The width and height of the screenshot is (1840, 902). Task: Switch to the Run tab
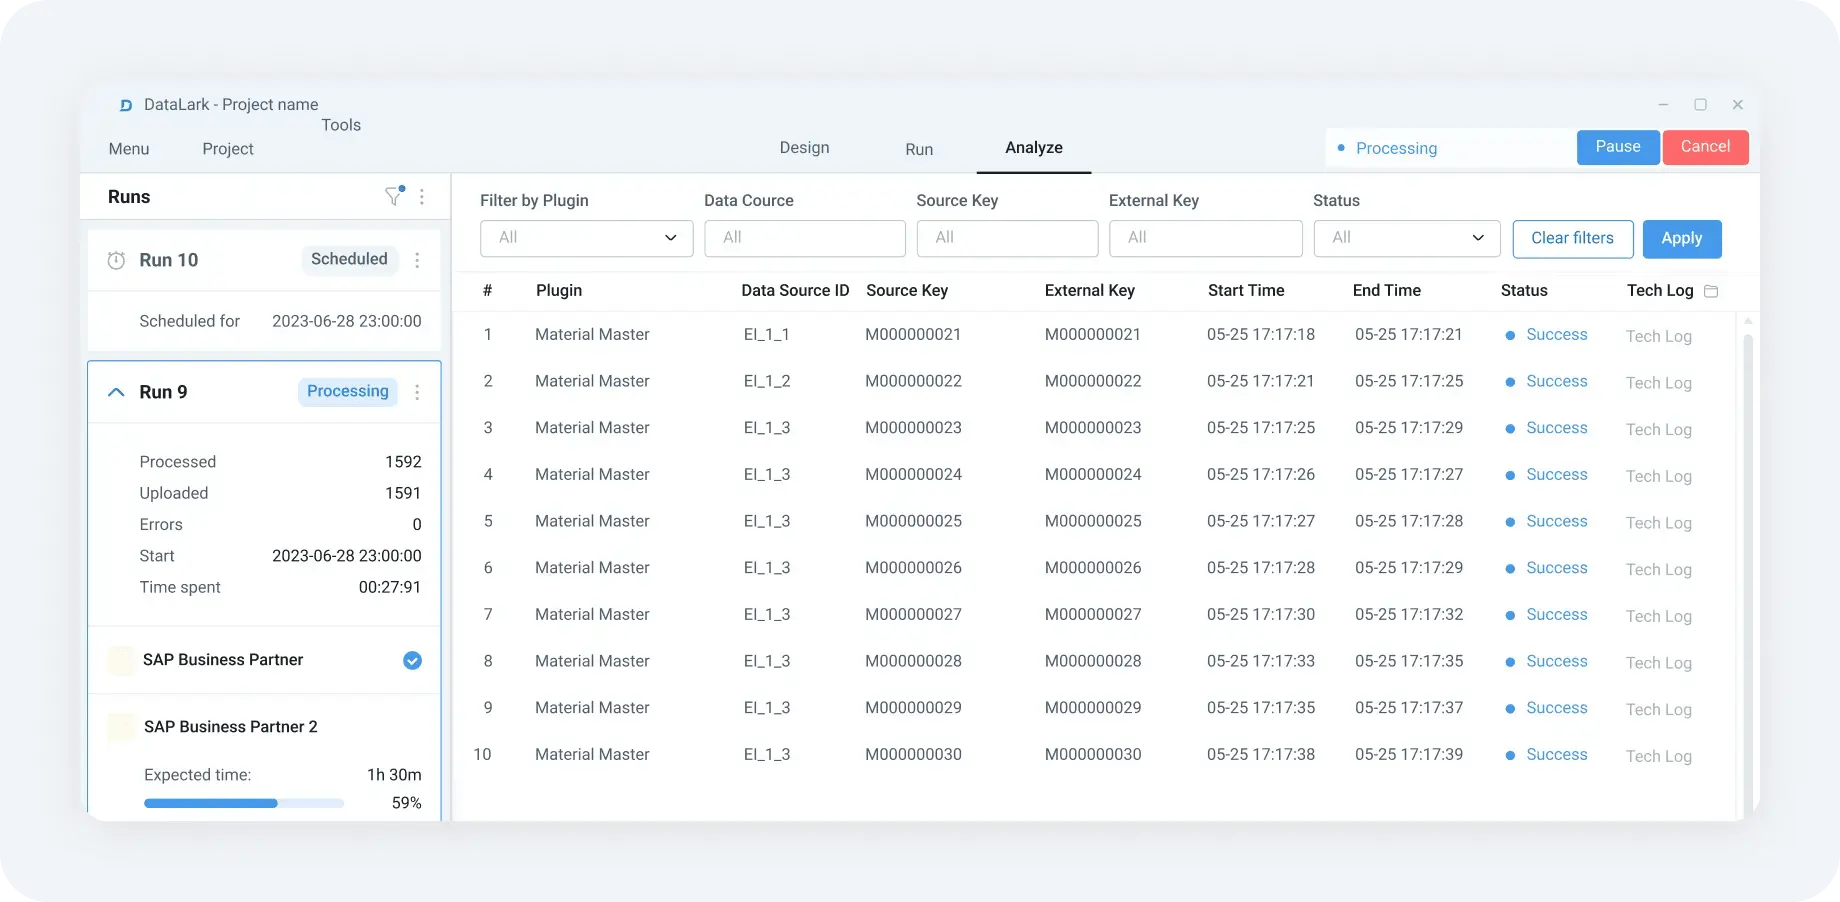[x=919, y=149]
